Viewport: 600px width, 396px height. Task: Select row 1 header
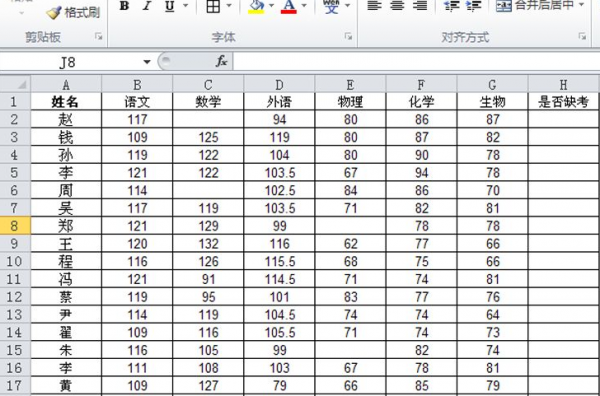point(15,102)
